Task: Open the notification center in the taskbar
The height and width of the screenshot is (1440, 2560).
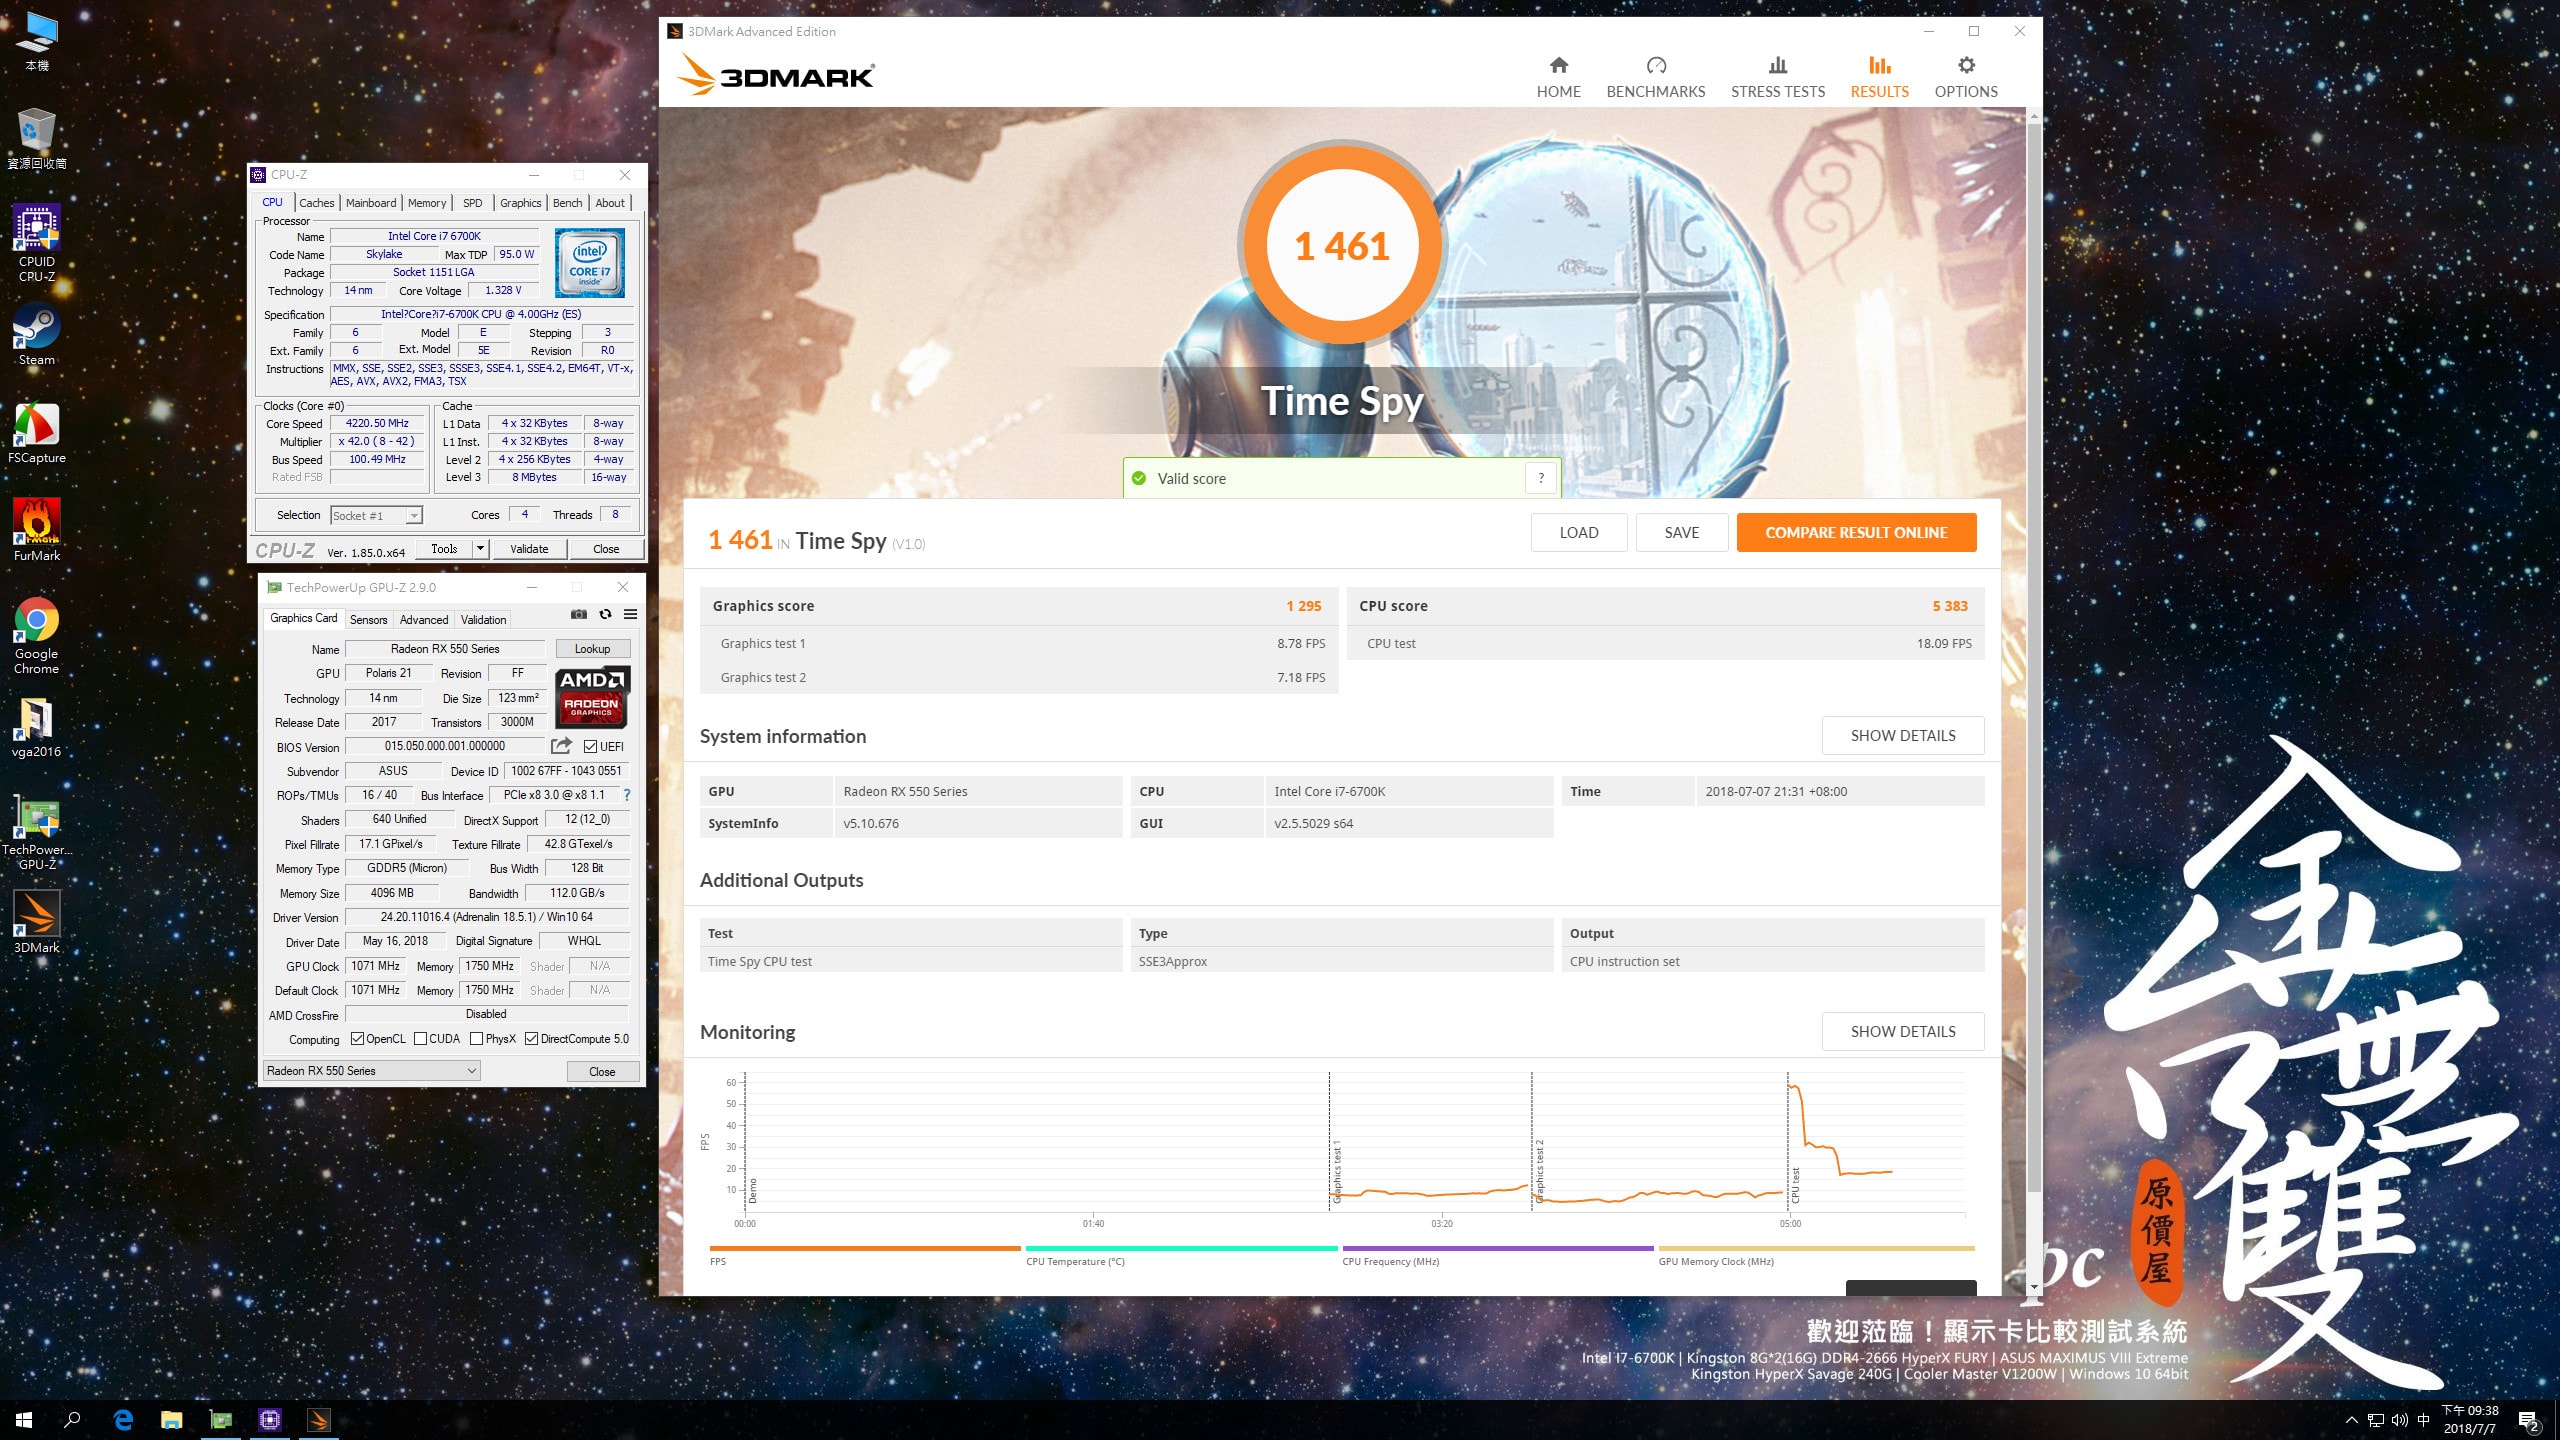Action: click(x=2528, y=1420)
